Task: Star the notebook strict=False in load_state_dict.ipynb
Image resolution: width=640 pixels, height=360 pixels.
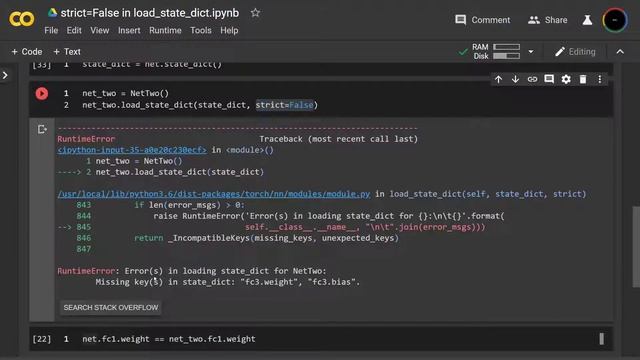Action: coord(255,13)
